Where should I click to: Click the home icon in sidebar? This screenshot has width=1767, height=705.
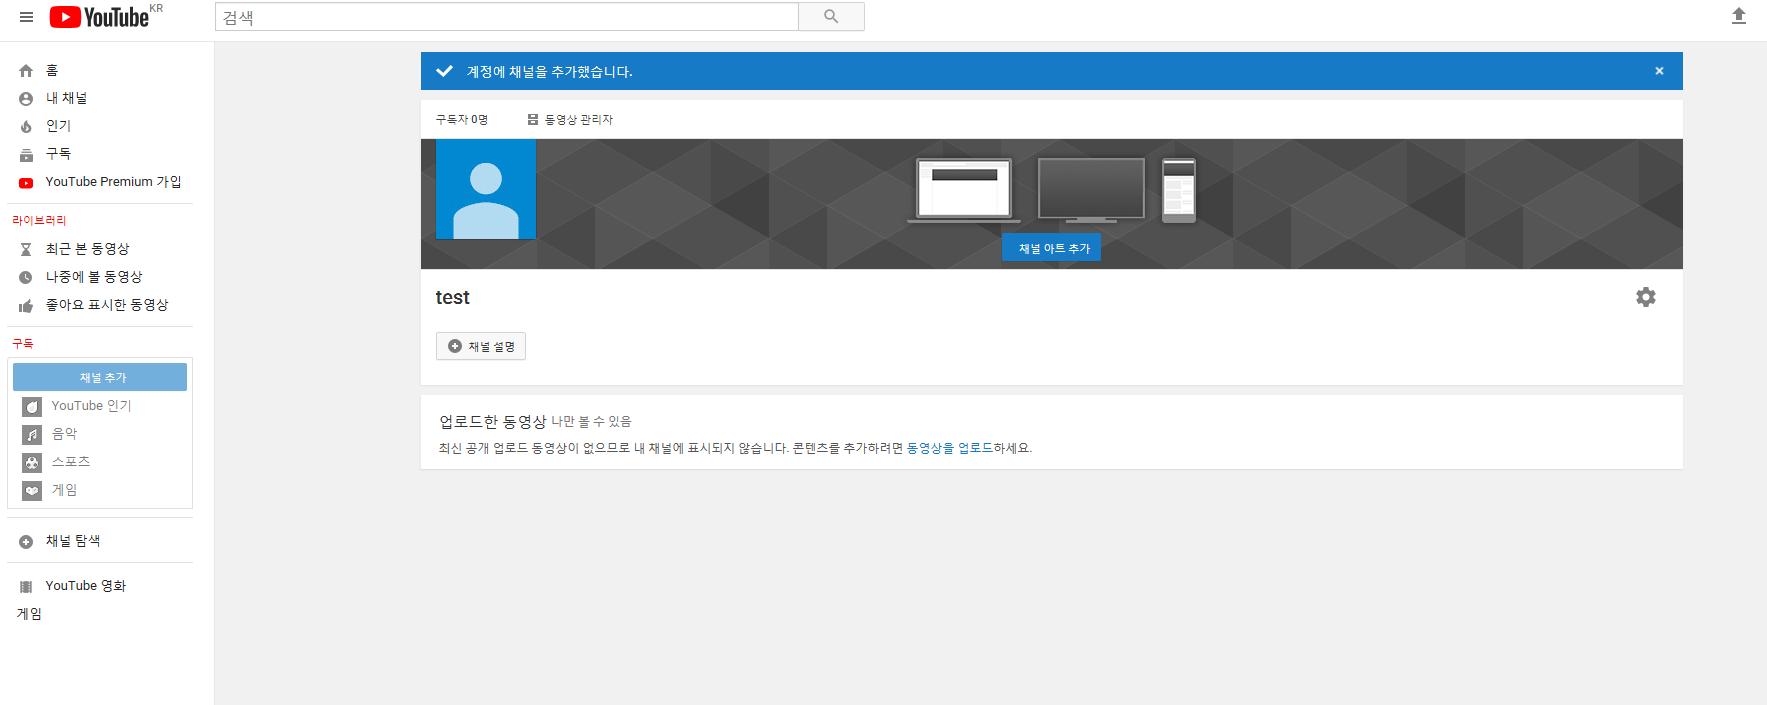[x=26, y=71]
